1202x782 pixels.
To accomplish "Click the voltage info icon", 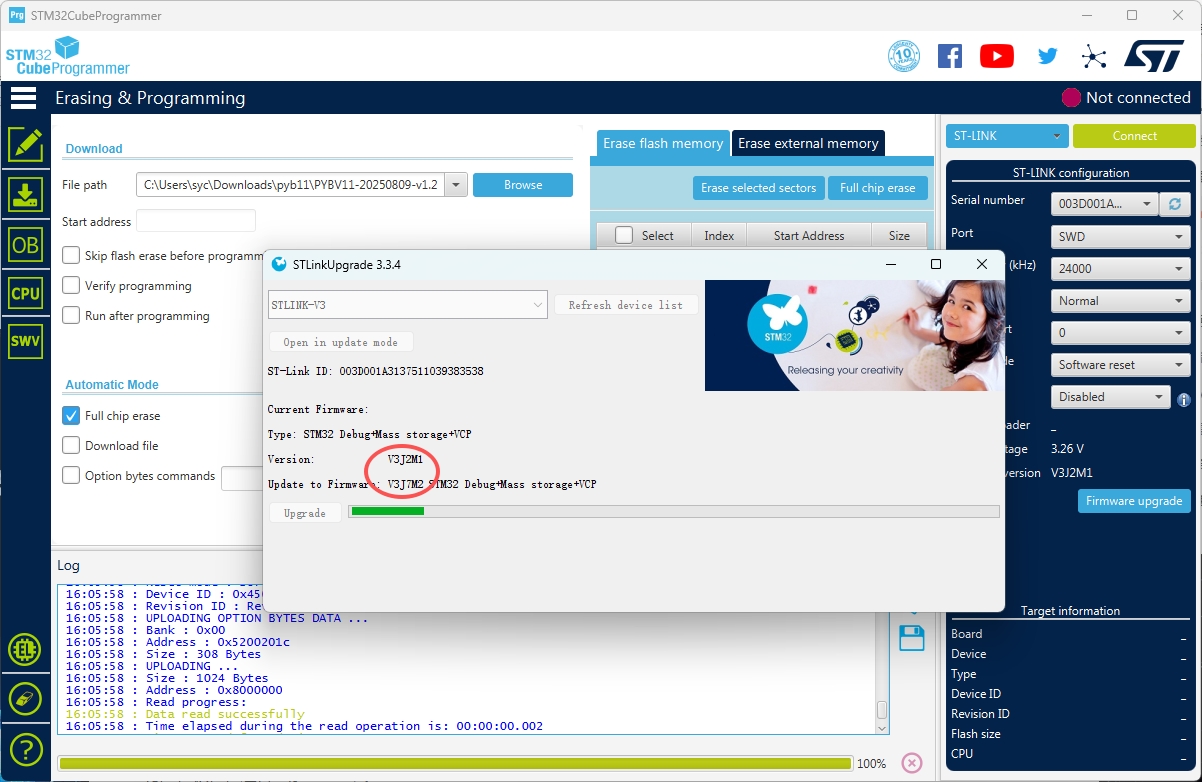I will 1186,398.
